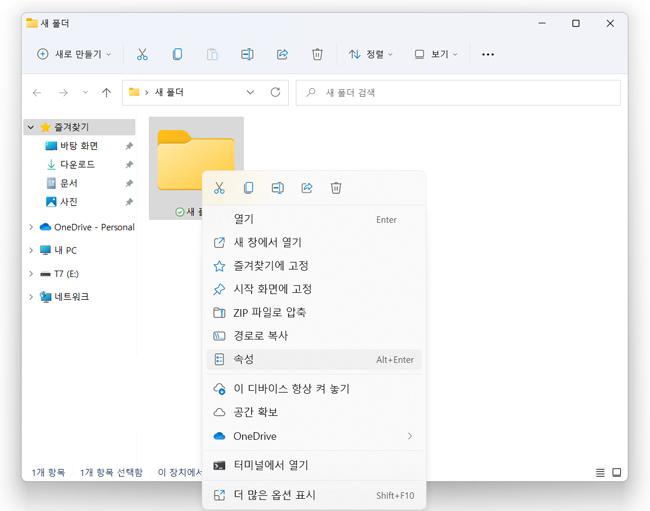This screenshot has height=511, width=650.
Task: Choose 즐겨찾기에 고정 from the context menu
Action: pyautogui.click(x=314, y=266)
